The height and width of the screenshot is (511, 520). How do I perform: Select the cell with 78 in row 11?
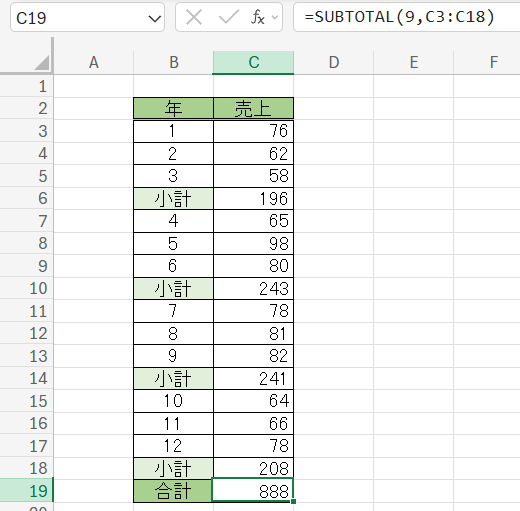pos(253,311)
